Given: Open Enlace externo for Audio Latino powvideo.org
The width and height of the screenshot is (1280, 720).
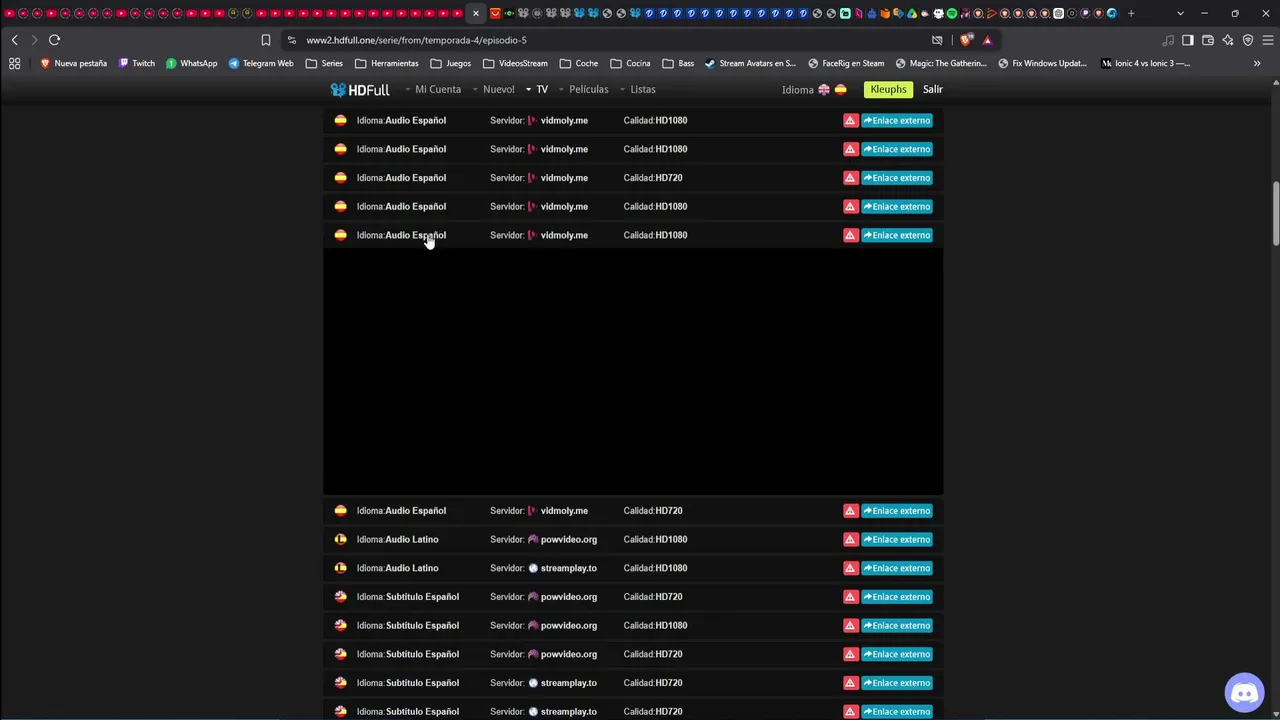Looking at the screenshot, I should pos(897,539).
